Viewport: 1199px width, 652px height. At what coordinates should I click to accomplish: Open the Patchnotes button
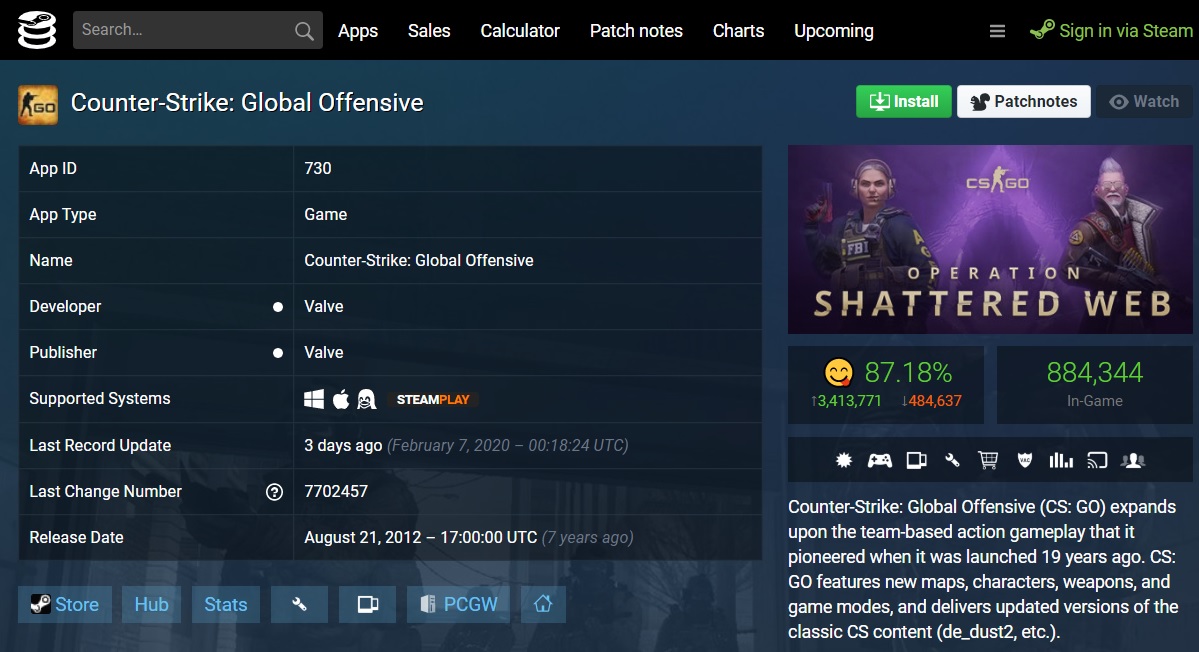point(1023,101)
